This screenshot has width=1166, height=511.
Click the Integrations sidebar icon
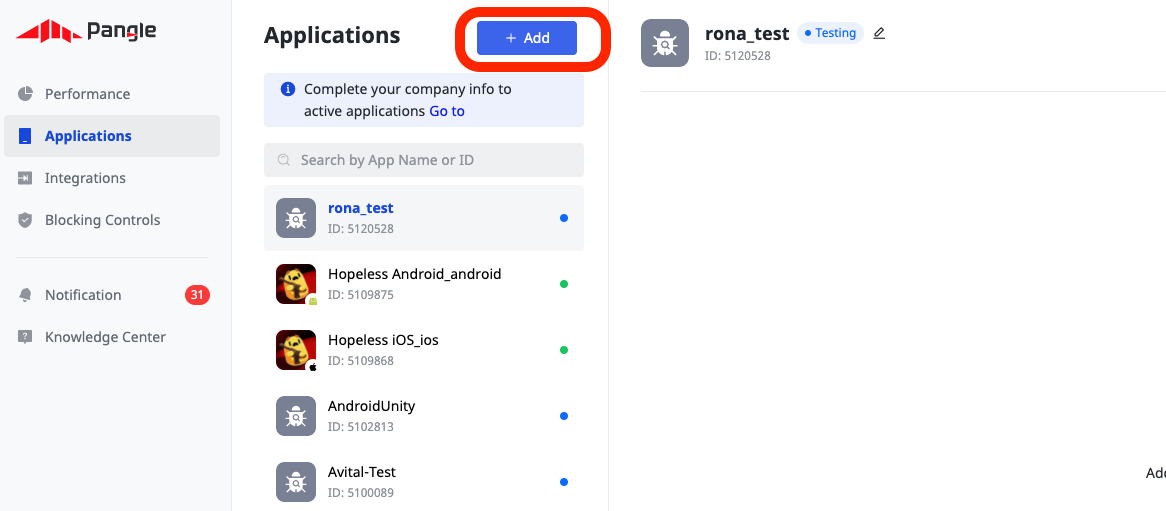pos(26,178)
